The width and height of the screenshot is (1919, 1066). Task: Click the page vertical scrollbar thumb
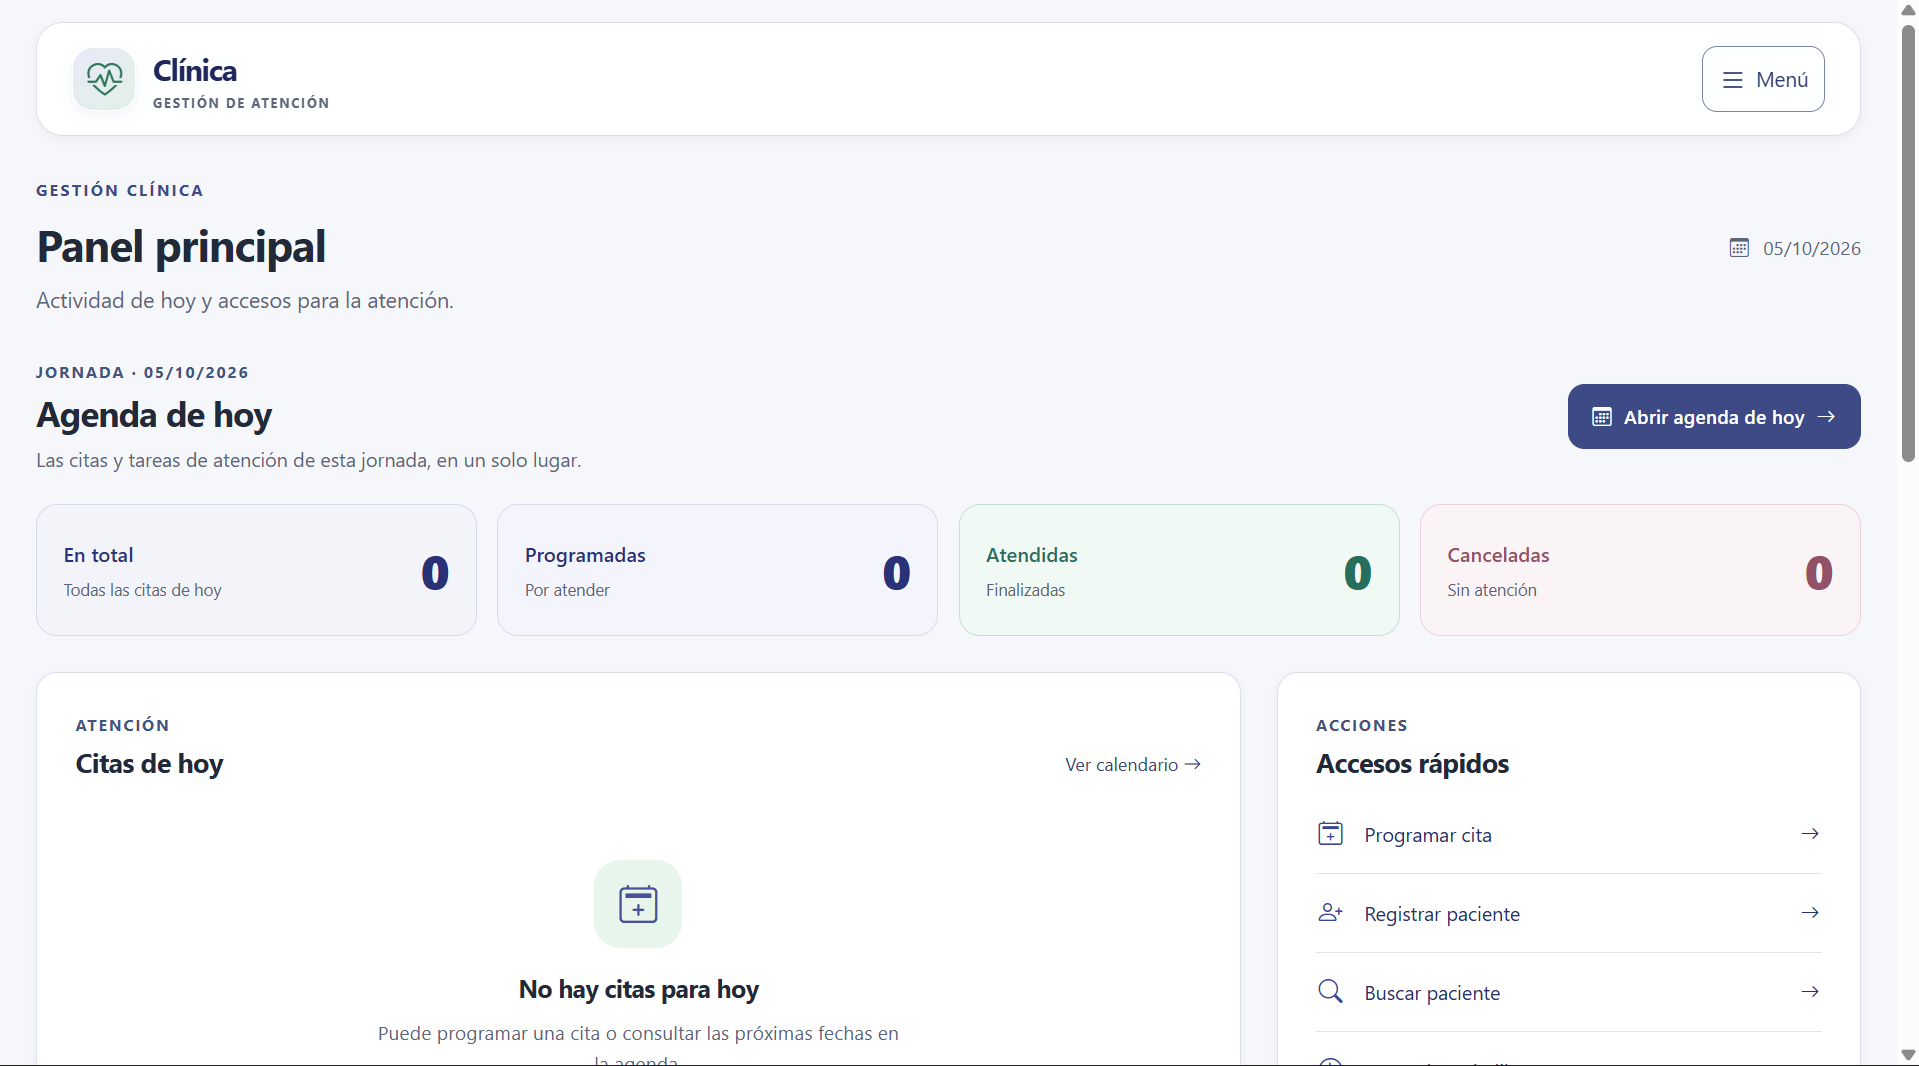1908,243
